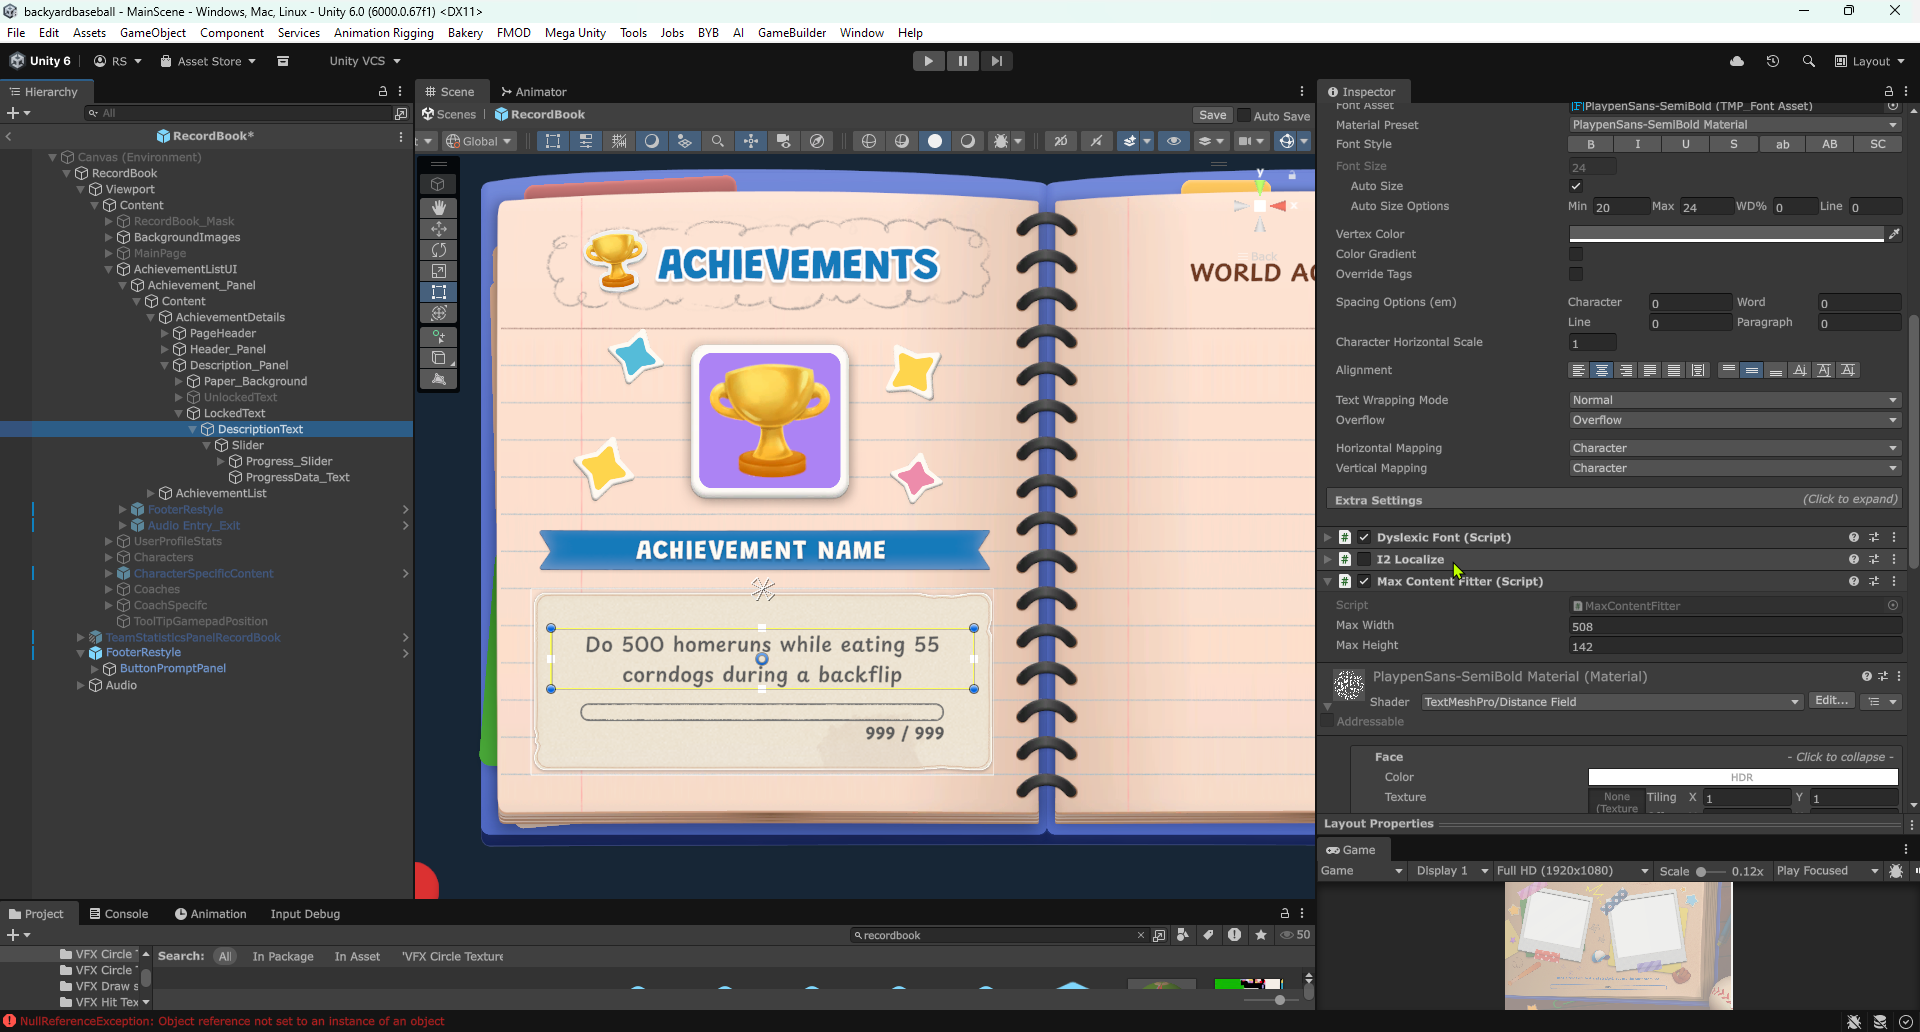
Task: Enable the I2 Localize component checkbox
Action: pyautogui.click(x=1364, y=559)
